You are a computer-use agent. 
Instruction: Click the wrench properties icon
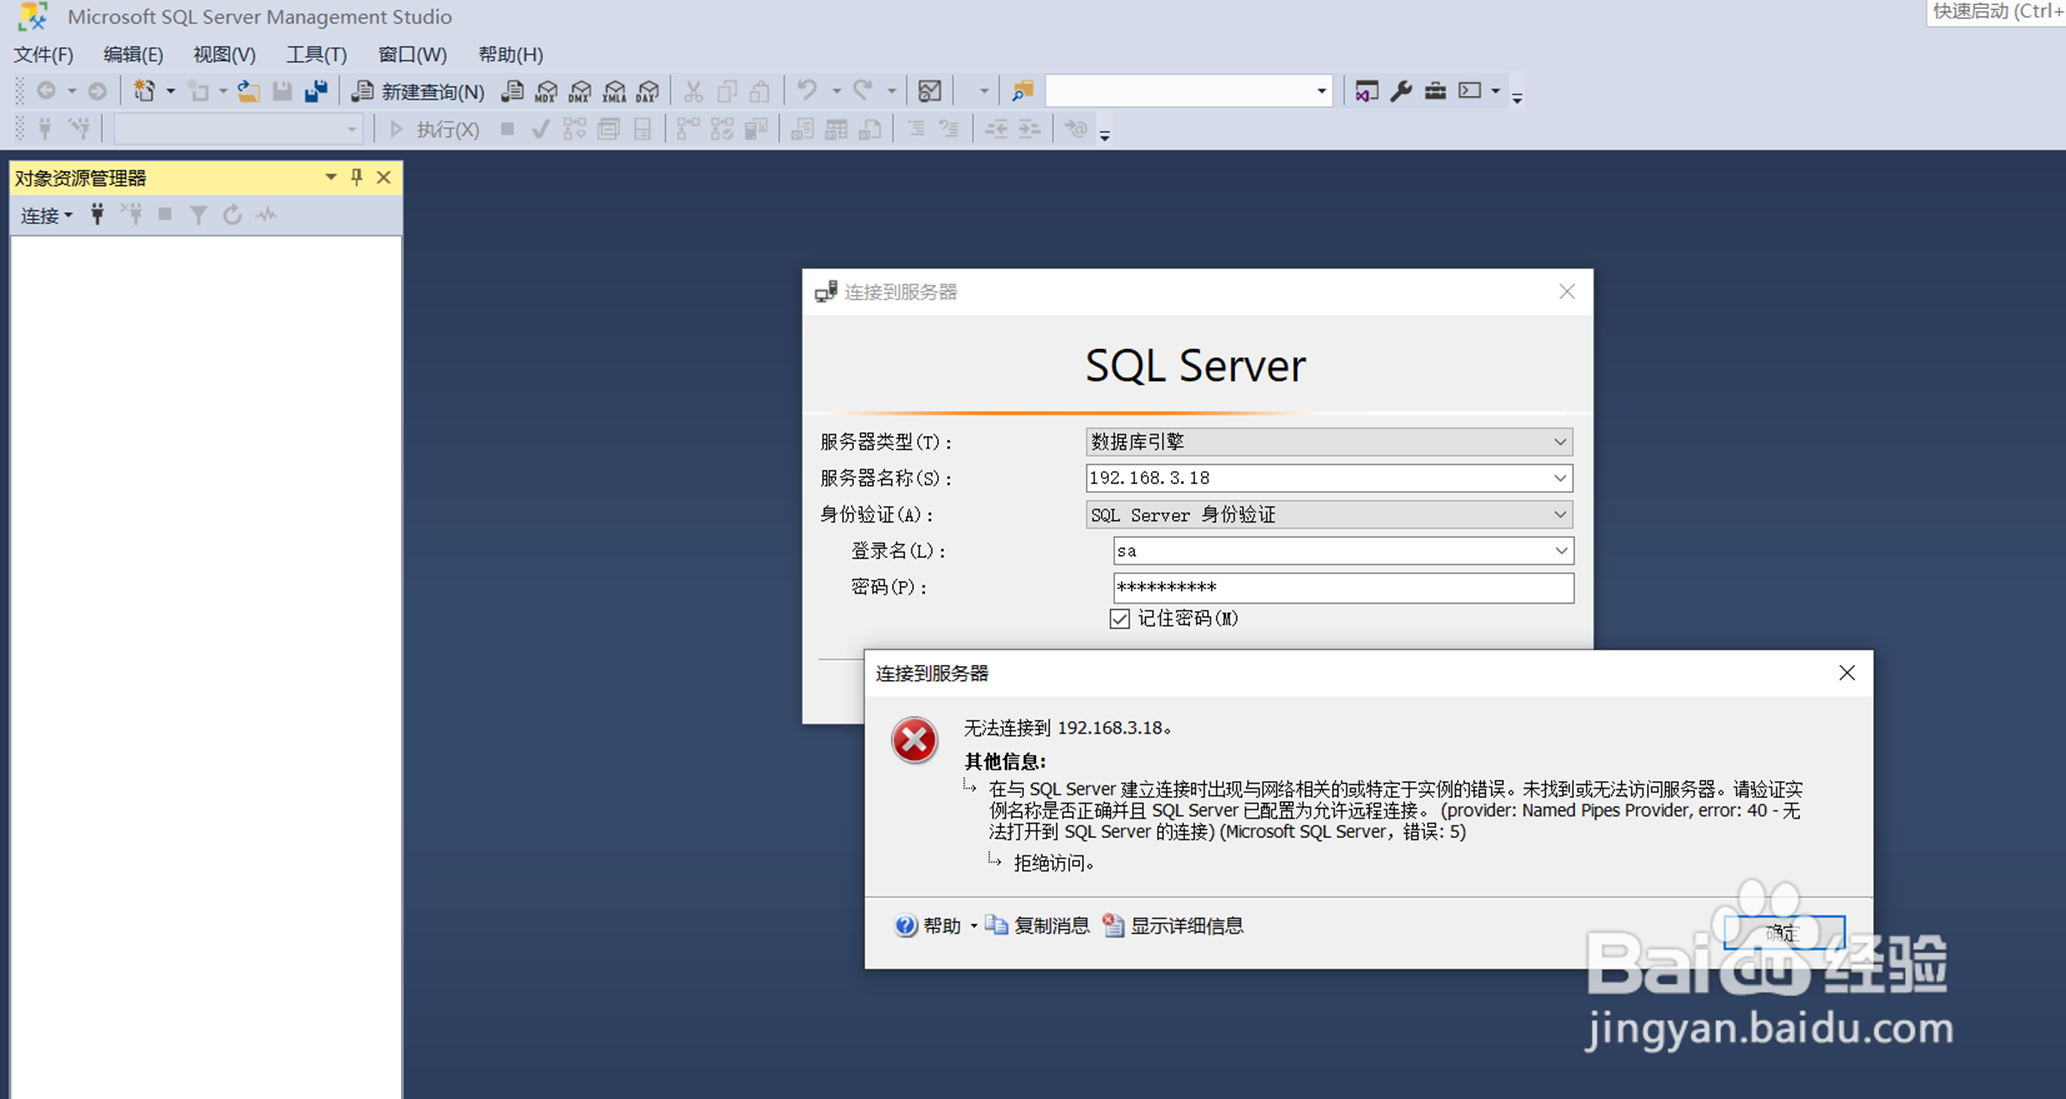tap(1401, 91)
